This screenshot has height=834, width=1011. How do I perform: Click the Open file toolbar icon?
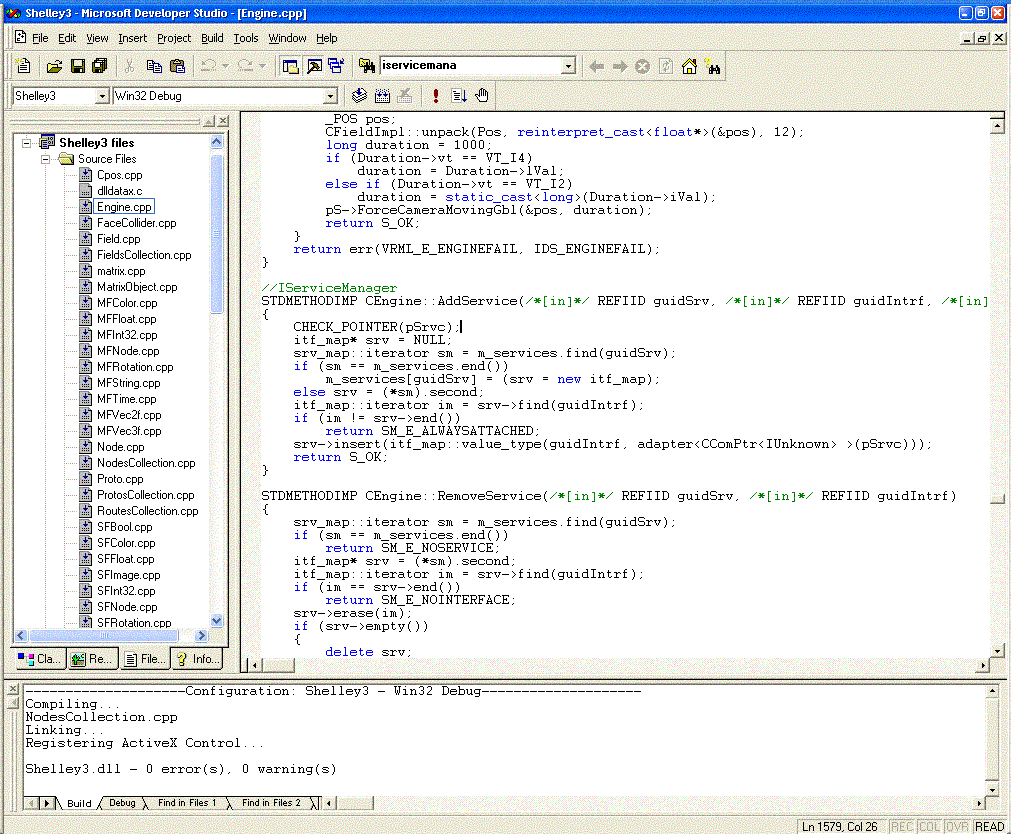tap(54, 66)
